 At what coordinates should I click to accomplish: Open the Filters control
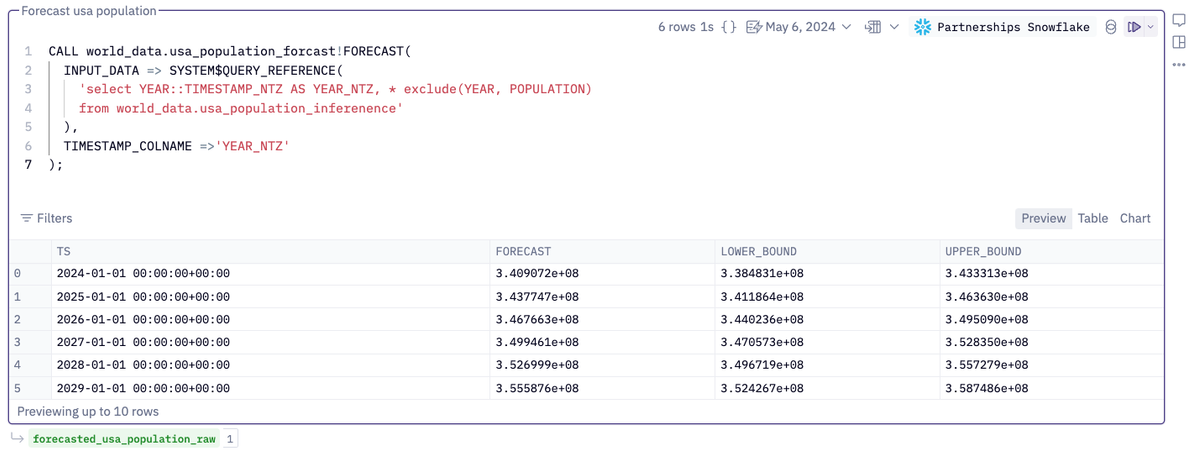47,218
